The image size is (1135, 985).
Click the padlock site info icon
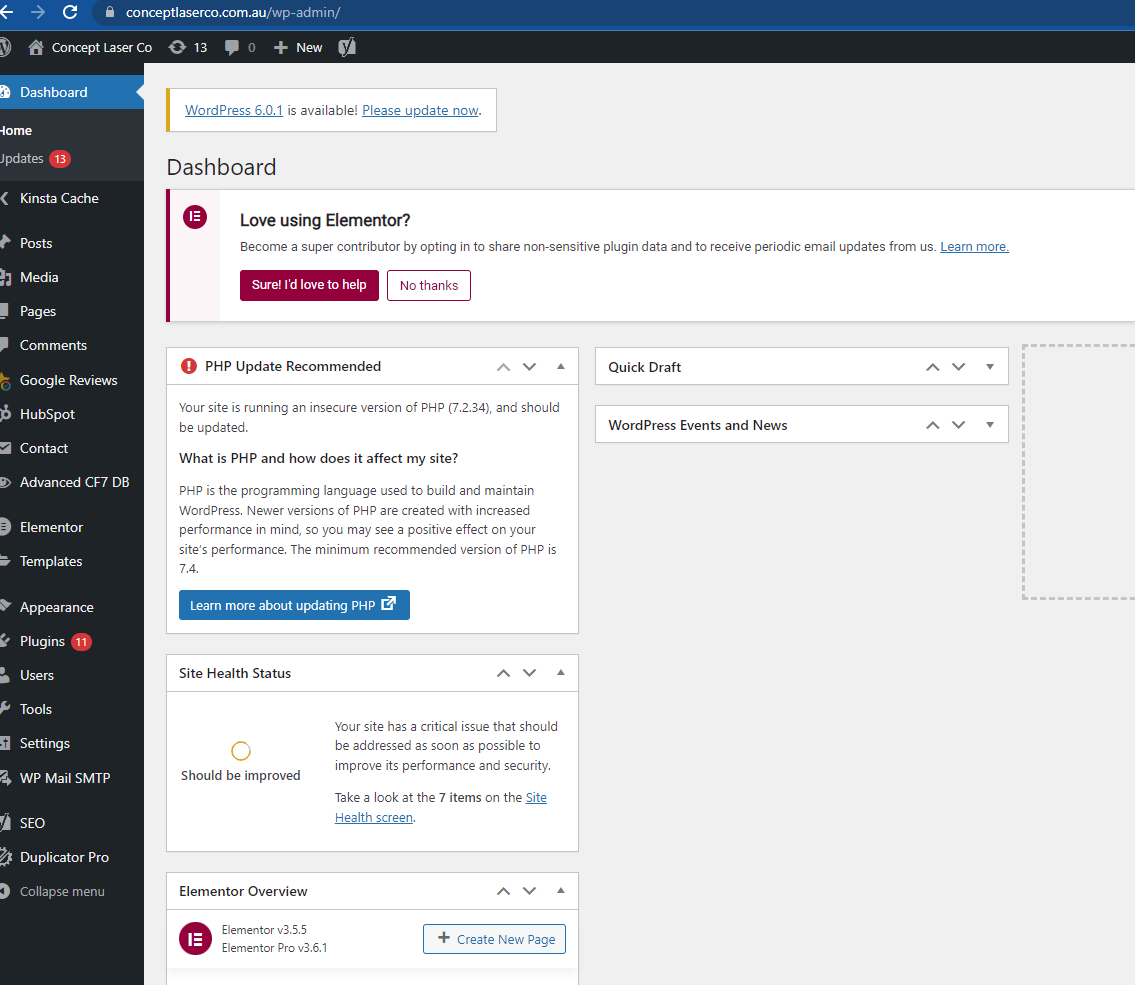[x=110, y=12]
